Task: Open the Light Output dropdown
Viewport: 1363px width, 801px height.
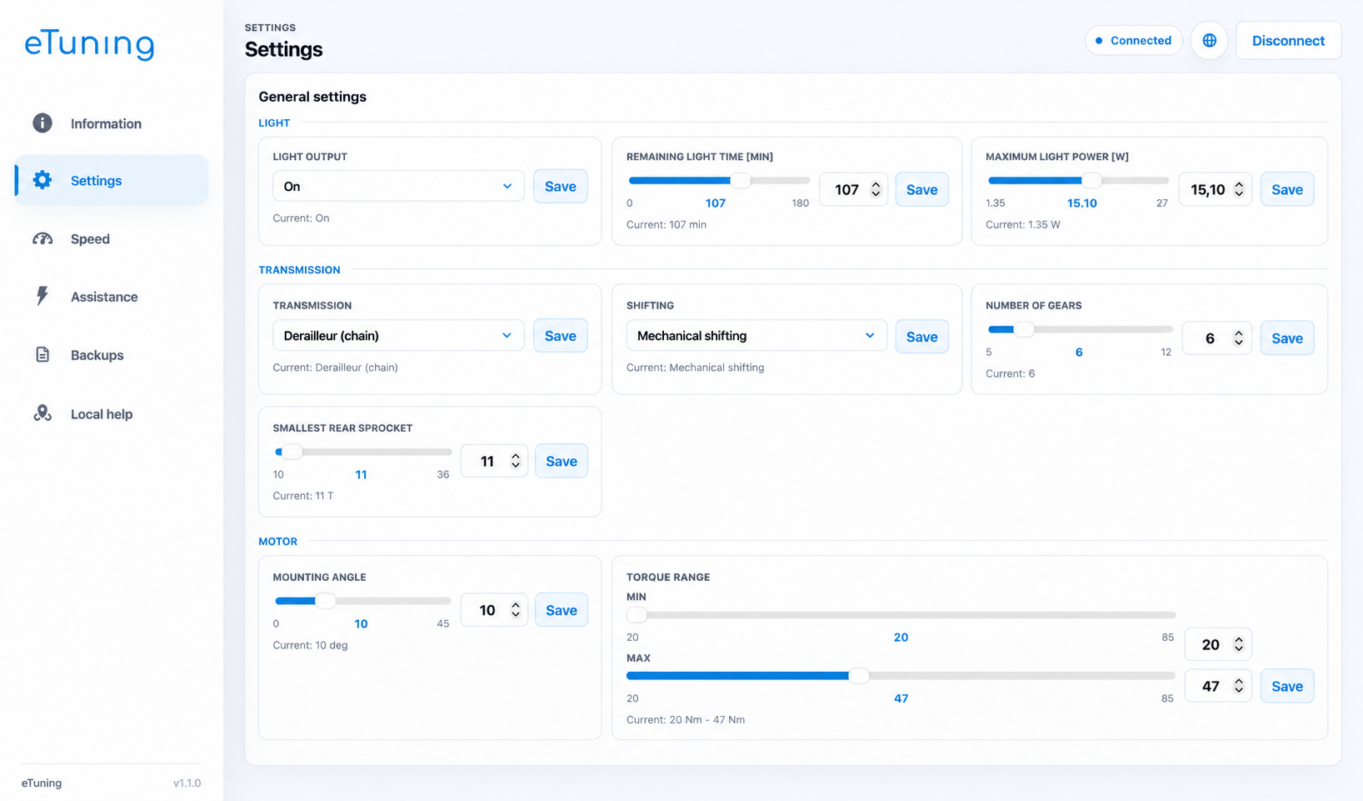Action: (x=398, y=186)
